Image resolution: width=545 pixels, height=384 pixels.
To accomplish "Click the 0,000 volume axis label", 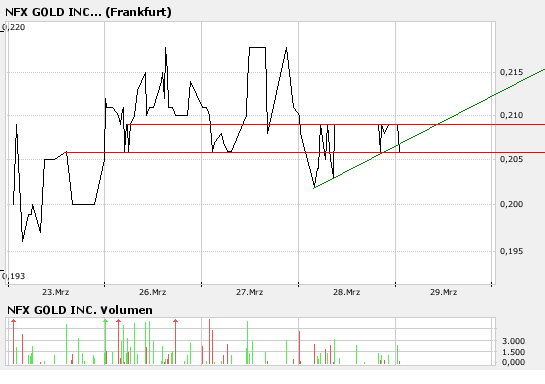I will click(513, 362).
